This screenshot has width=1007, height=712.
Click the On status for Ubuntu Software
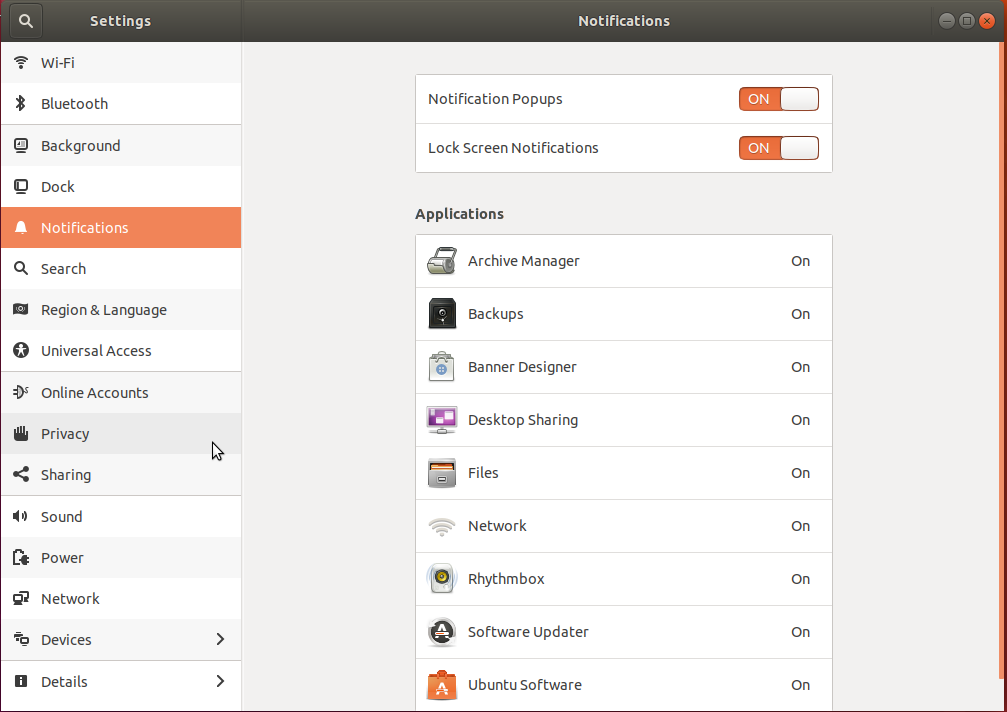coord(800,685)
